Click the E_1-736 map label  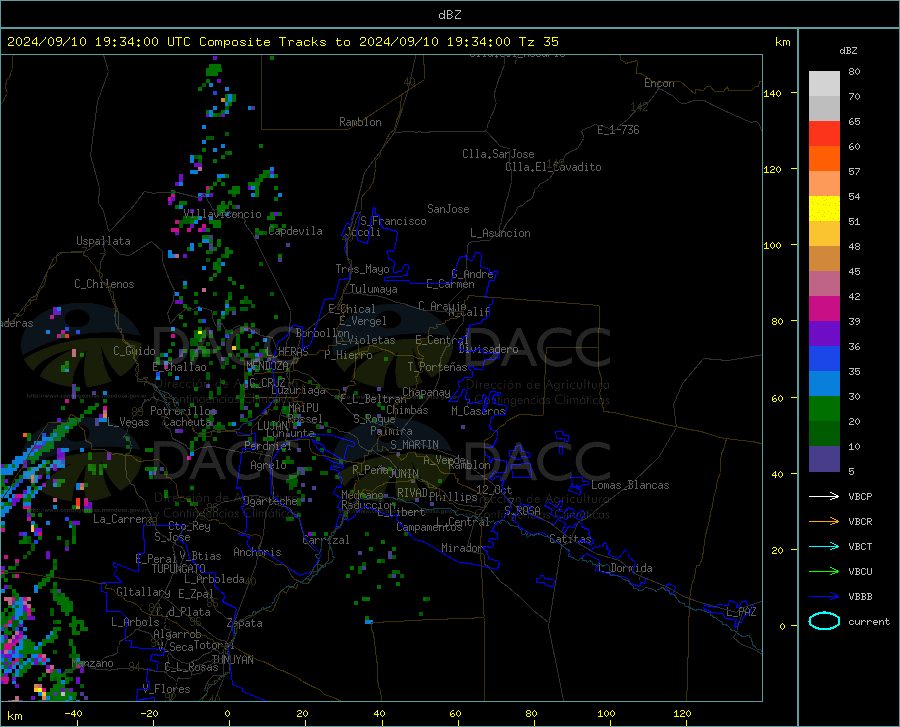tap(618, 130)
